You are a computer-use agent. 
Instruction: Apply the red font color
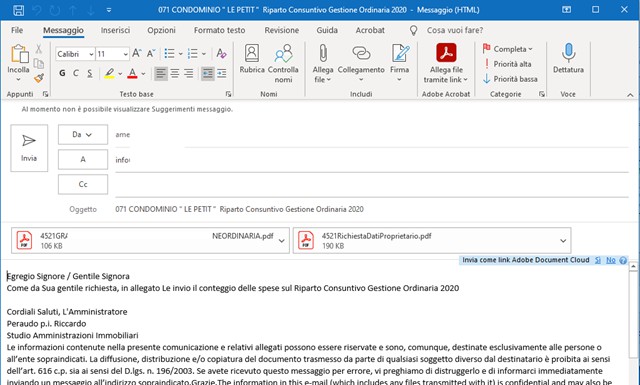[x=132, y=73]
